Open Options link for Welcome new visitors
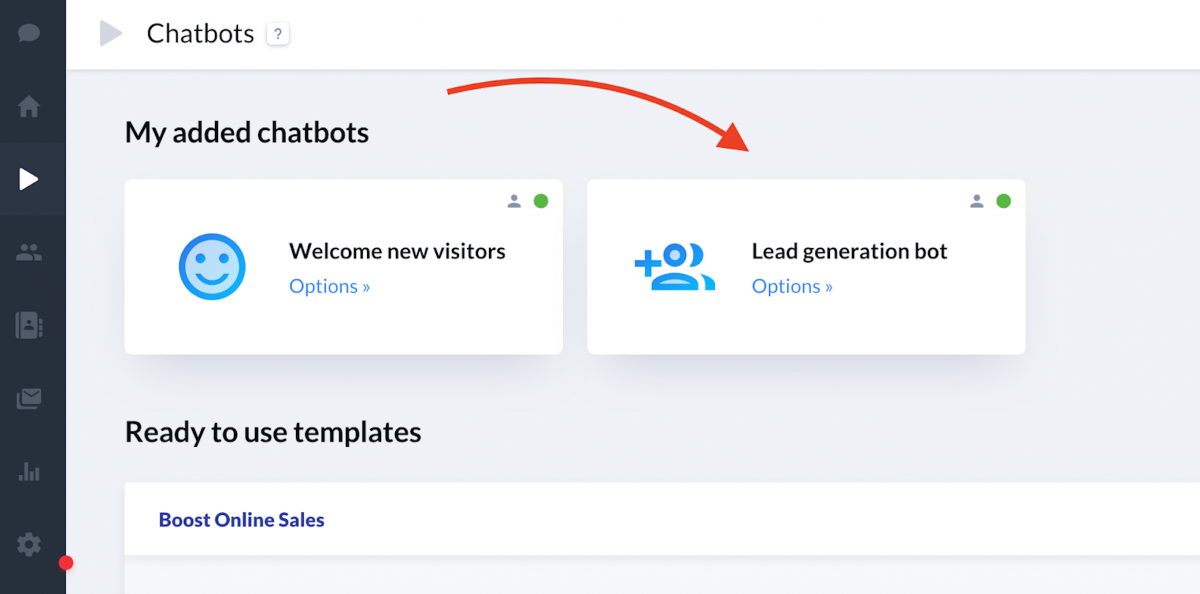 tap(330, 286)
